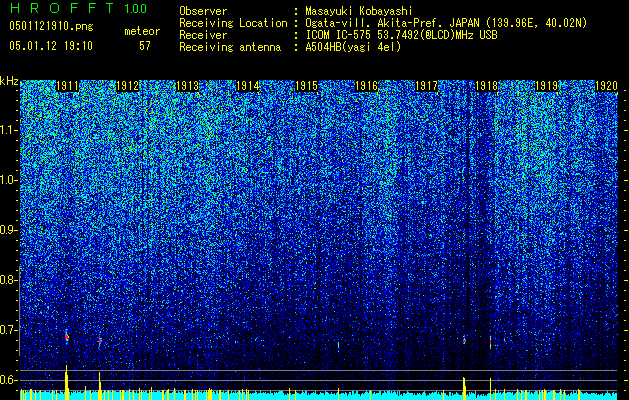This screenshot has width=629, height=400.
Task: Click the yellow power spike between 1917 and 1918
Action: pyautogui.click(x=464, y=388)
